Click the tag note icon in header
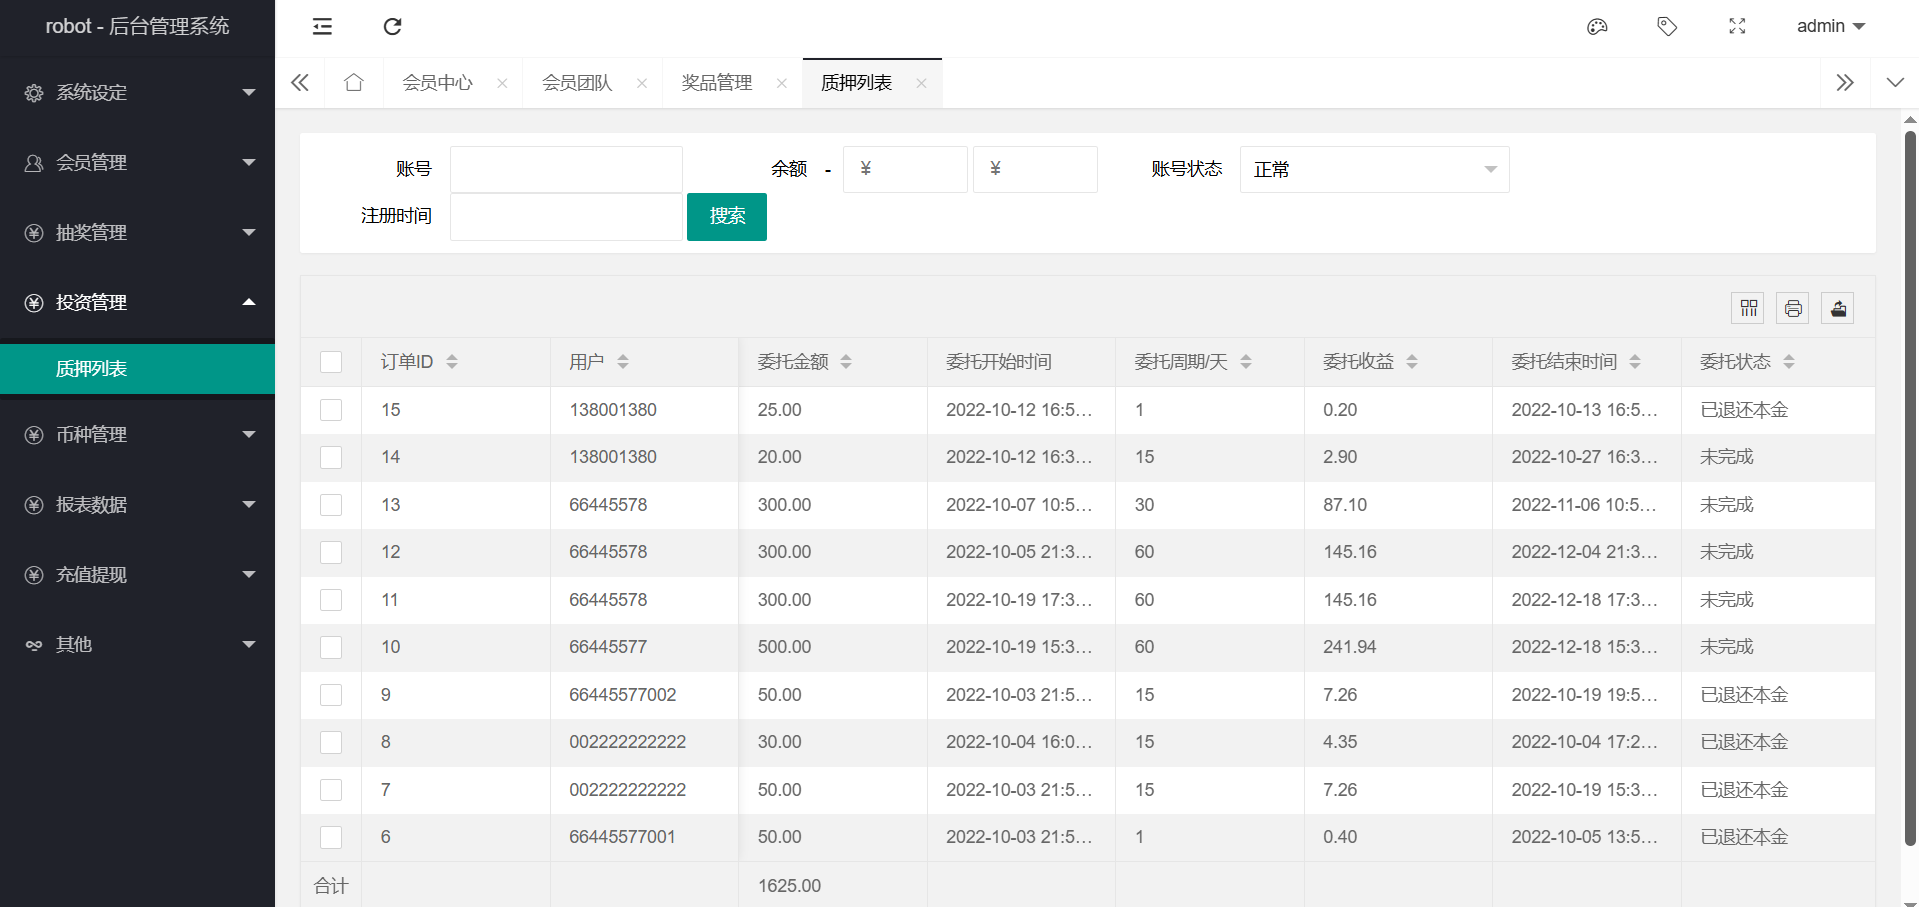 pyautogui.click(x=1667, y=27)
